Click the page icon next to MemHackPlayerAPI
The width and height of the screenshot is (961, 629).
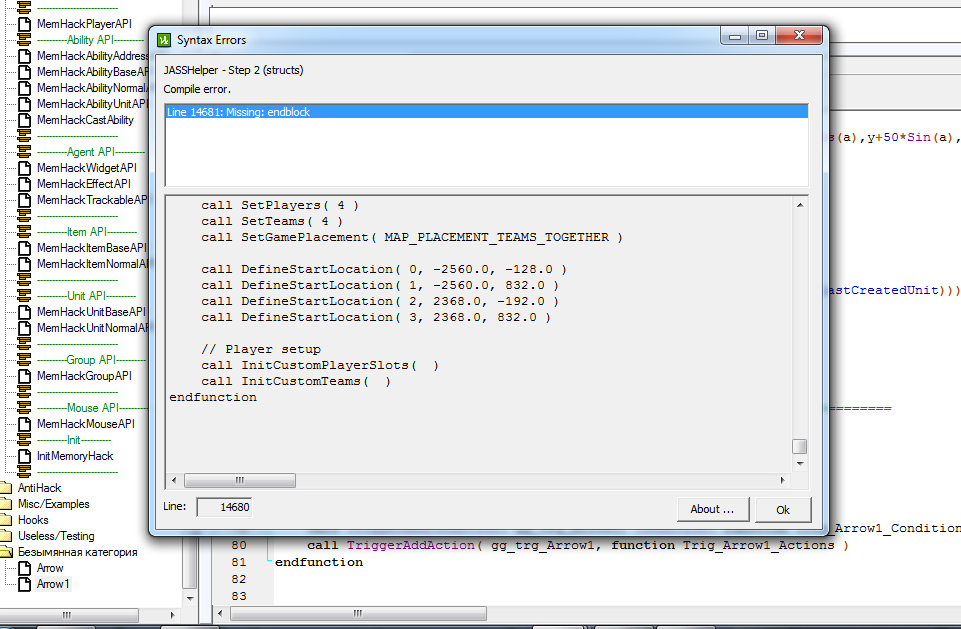pyautogui.click(x=25, y=24)
